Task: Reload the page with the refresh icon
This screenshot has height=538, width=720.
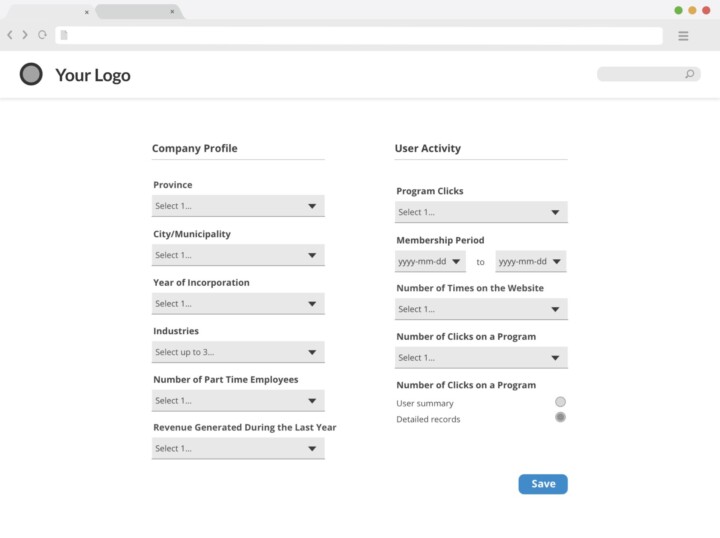Action: 42,35
